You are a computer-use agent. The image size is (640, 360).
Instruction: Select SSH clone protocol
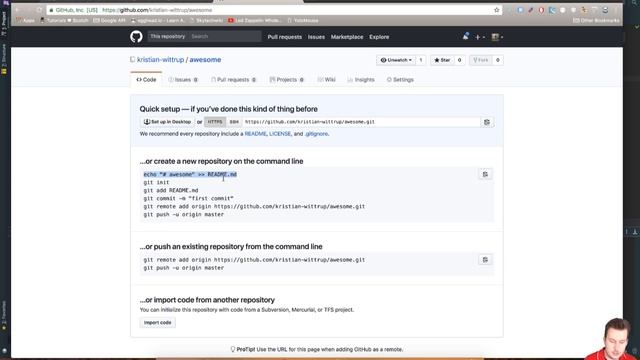tap(234, 122)
